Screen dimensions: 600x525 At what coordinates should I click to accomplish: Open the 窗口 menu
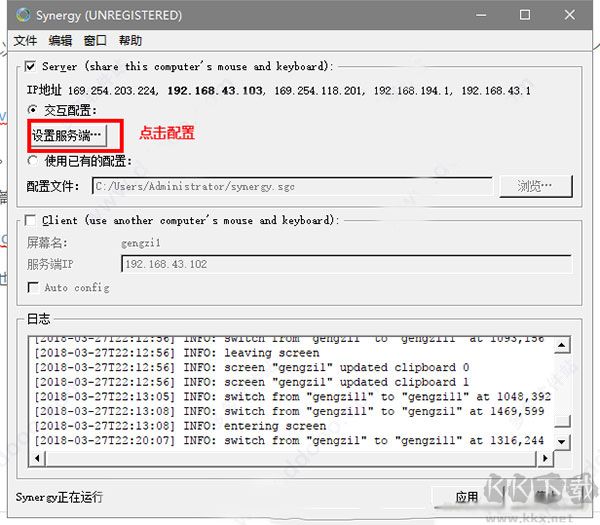click(95, 40)
